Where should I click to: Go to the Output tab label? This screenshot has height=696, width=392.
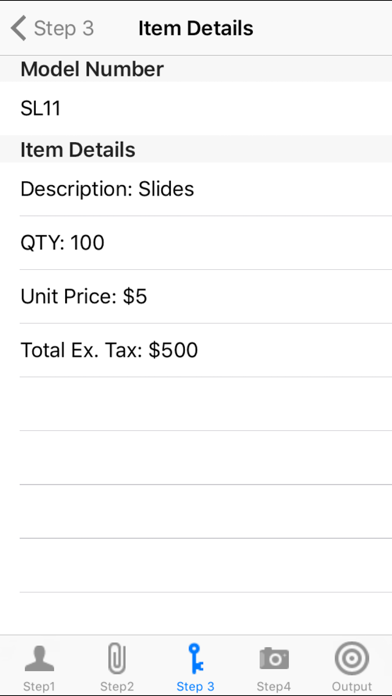(x=352, y=686)
